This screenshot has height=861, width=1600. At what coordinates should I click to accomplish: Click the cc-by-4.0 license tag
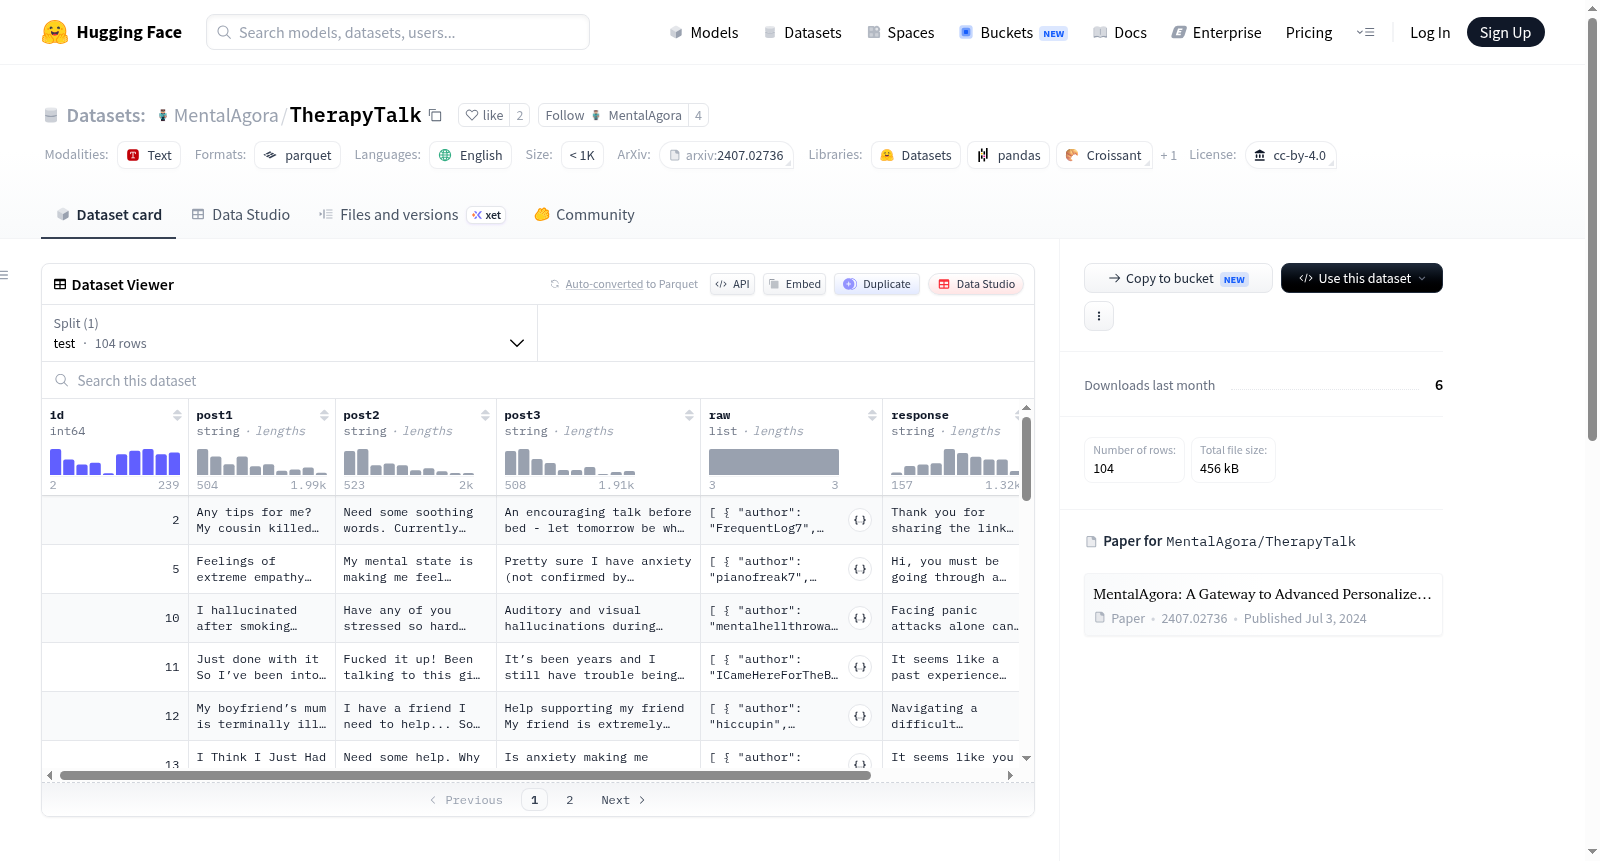[x=1291, y=155]
